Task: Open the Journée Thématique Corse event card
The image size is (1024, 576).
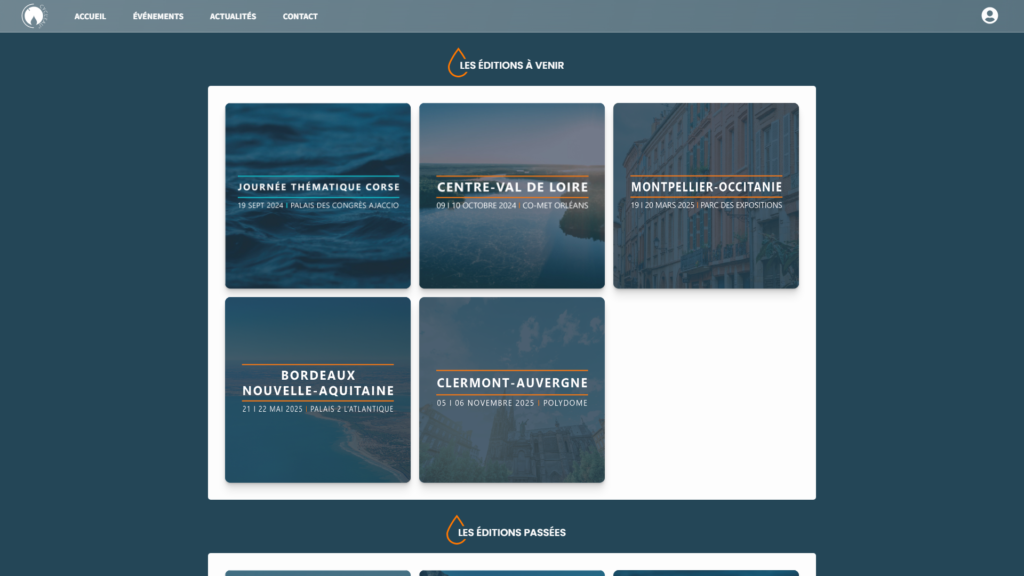Action: [x=318, y=195]
